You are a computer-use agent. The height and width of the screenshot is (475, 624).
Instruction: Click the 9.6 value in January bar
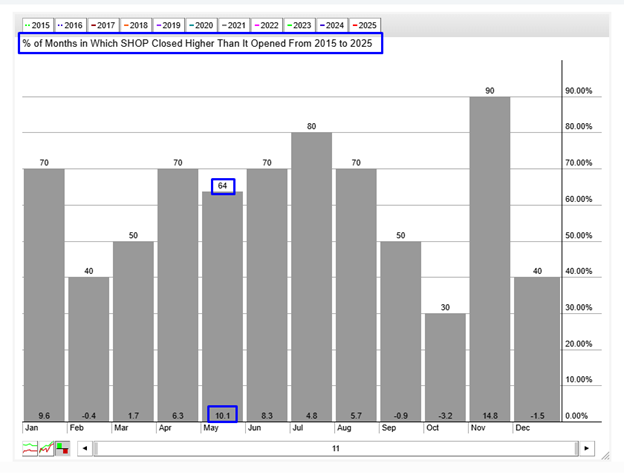44,416
